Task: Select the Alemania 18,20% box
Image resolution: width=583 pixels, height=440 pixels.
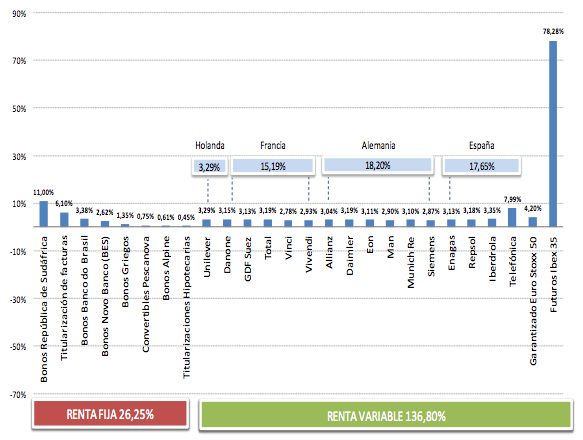Action: coord(378,165)
